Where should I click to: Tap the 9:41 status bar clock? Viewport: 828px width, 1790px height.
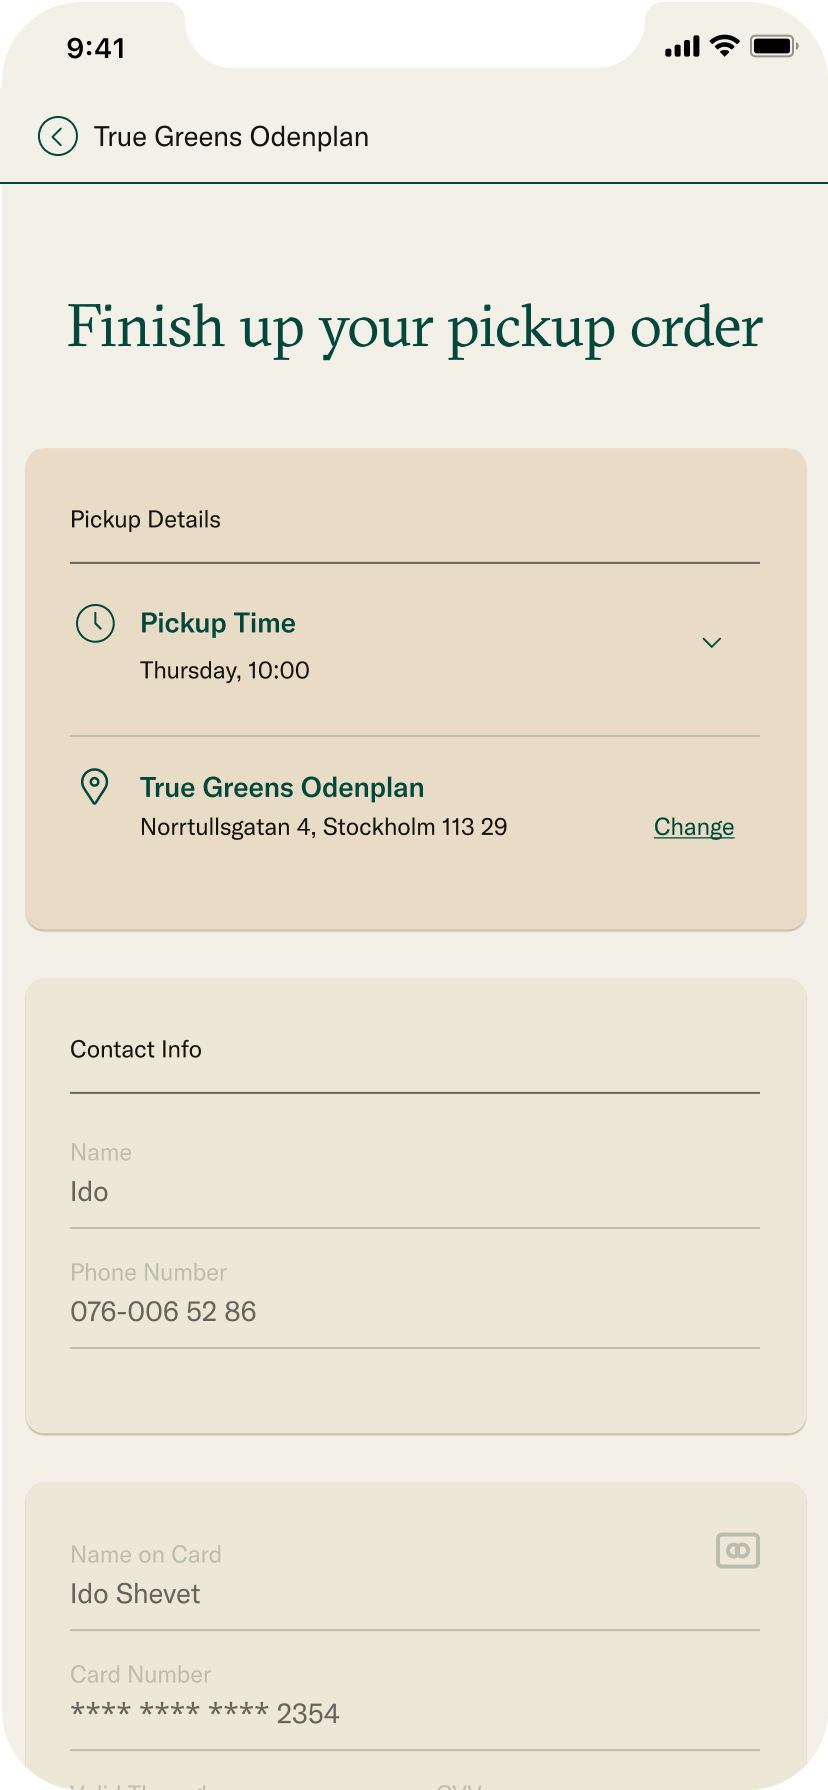tap(96, 48)
